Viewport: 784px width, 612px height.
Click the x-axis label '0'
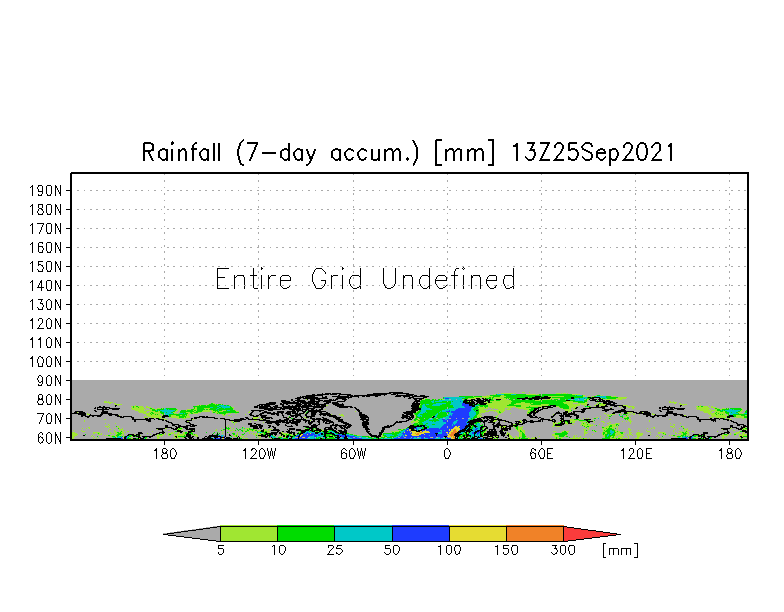tap(447, 454)
